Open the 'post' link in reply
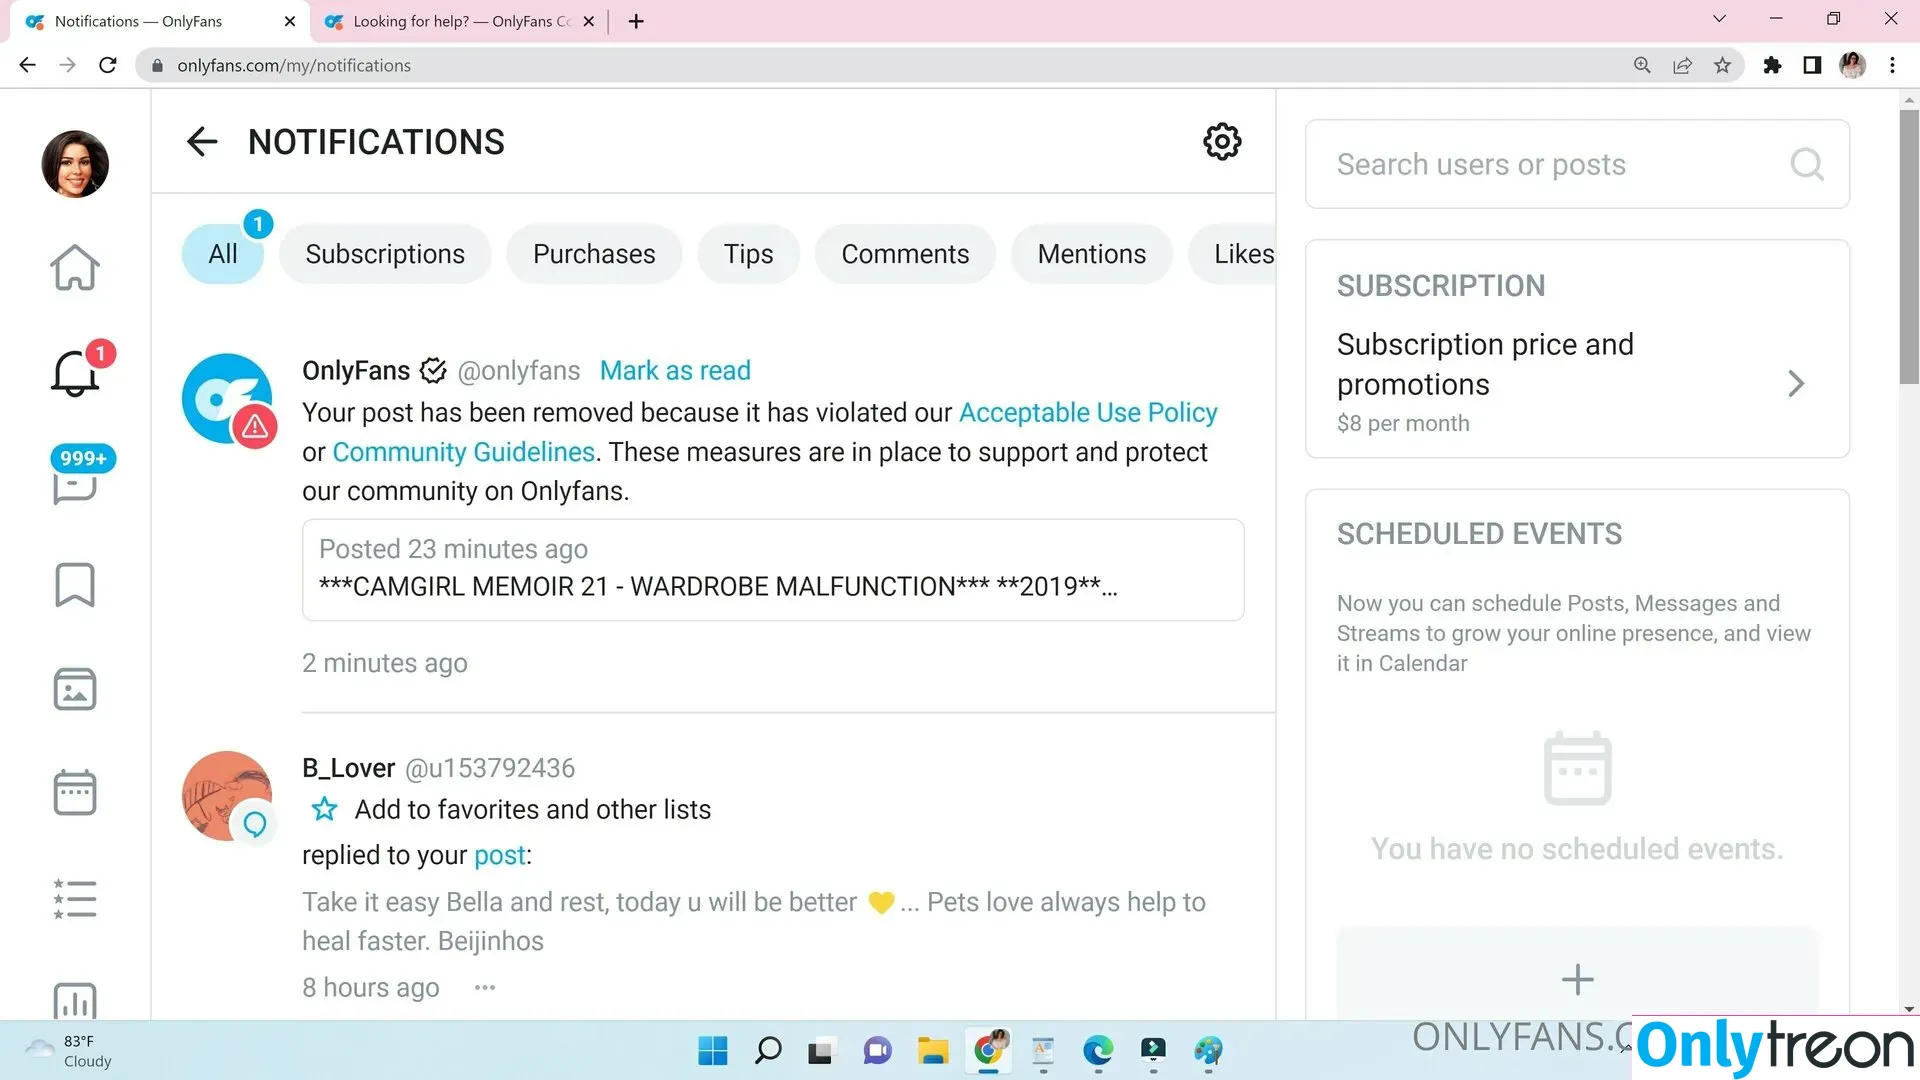Screen dimensions: 1920x1080 tap(499, 855)
